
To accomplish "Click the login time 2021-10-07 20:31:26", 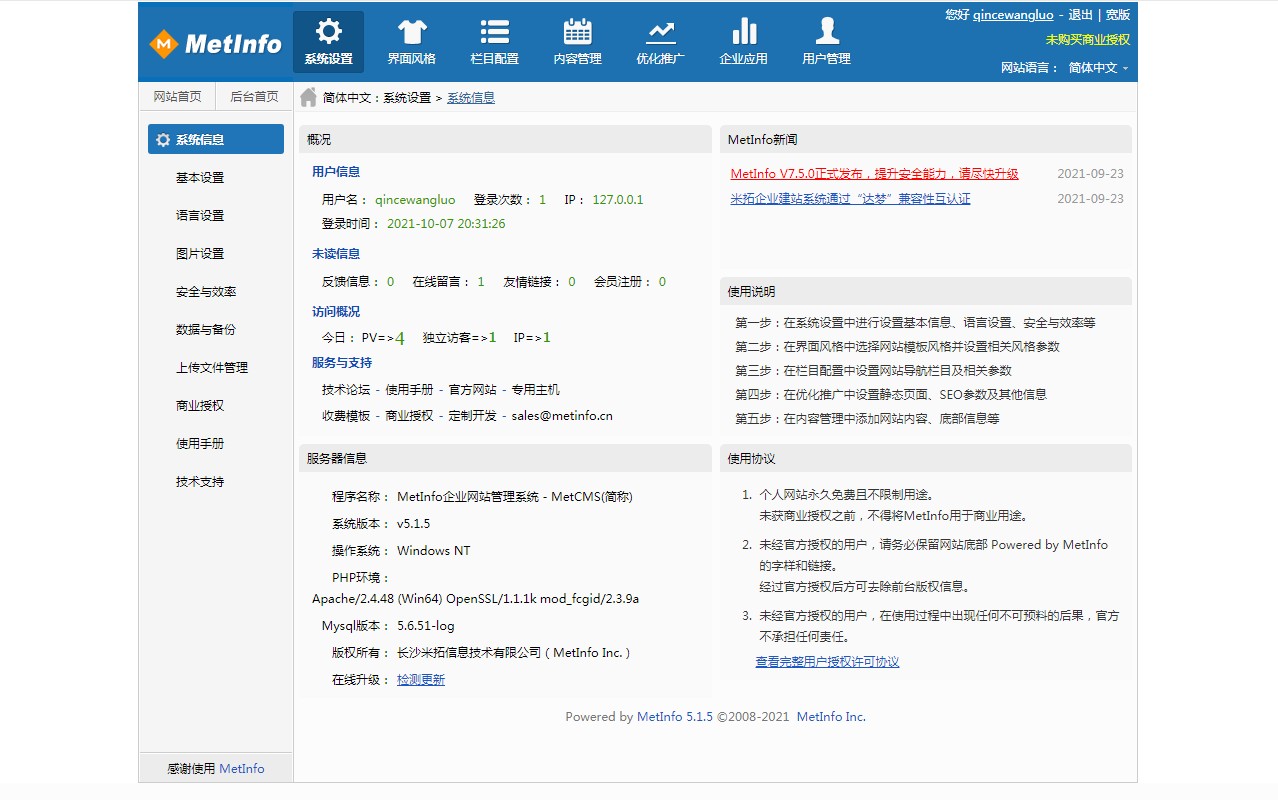I will point(446,224).
